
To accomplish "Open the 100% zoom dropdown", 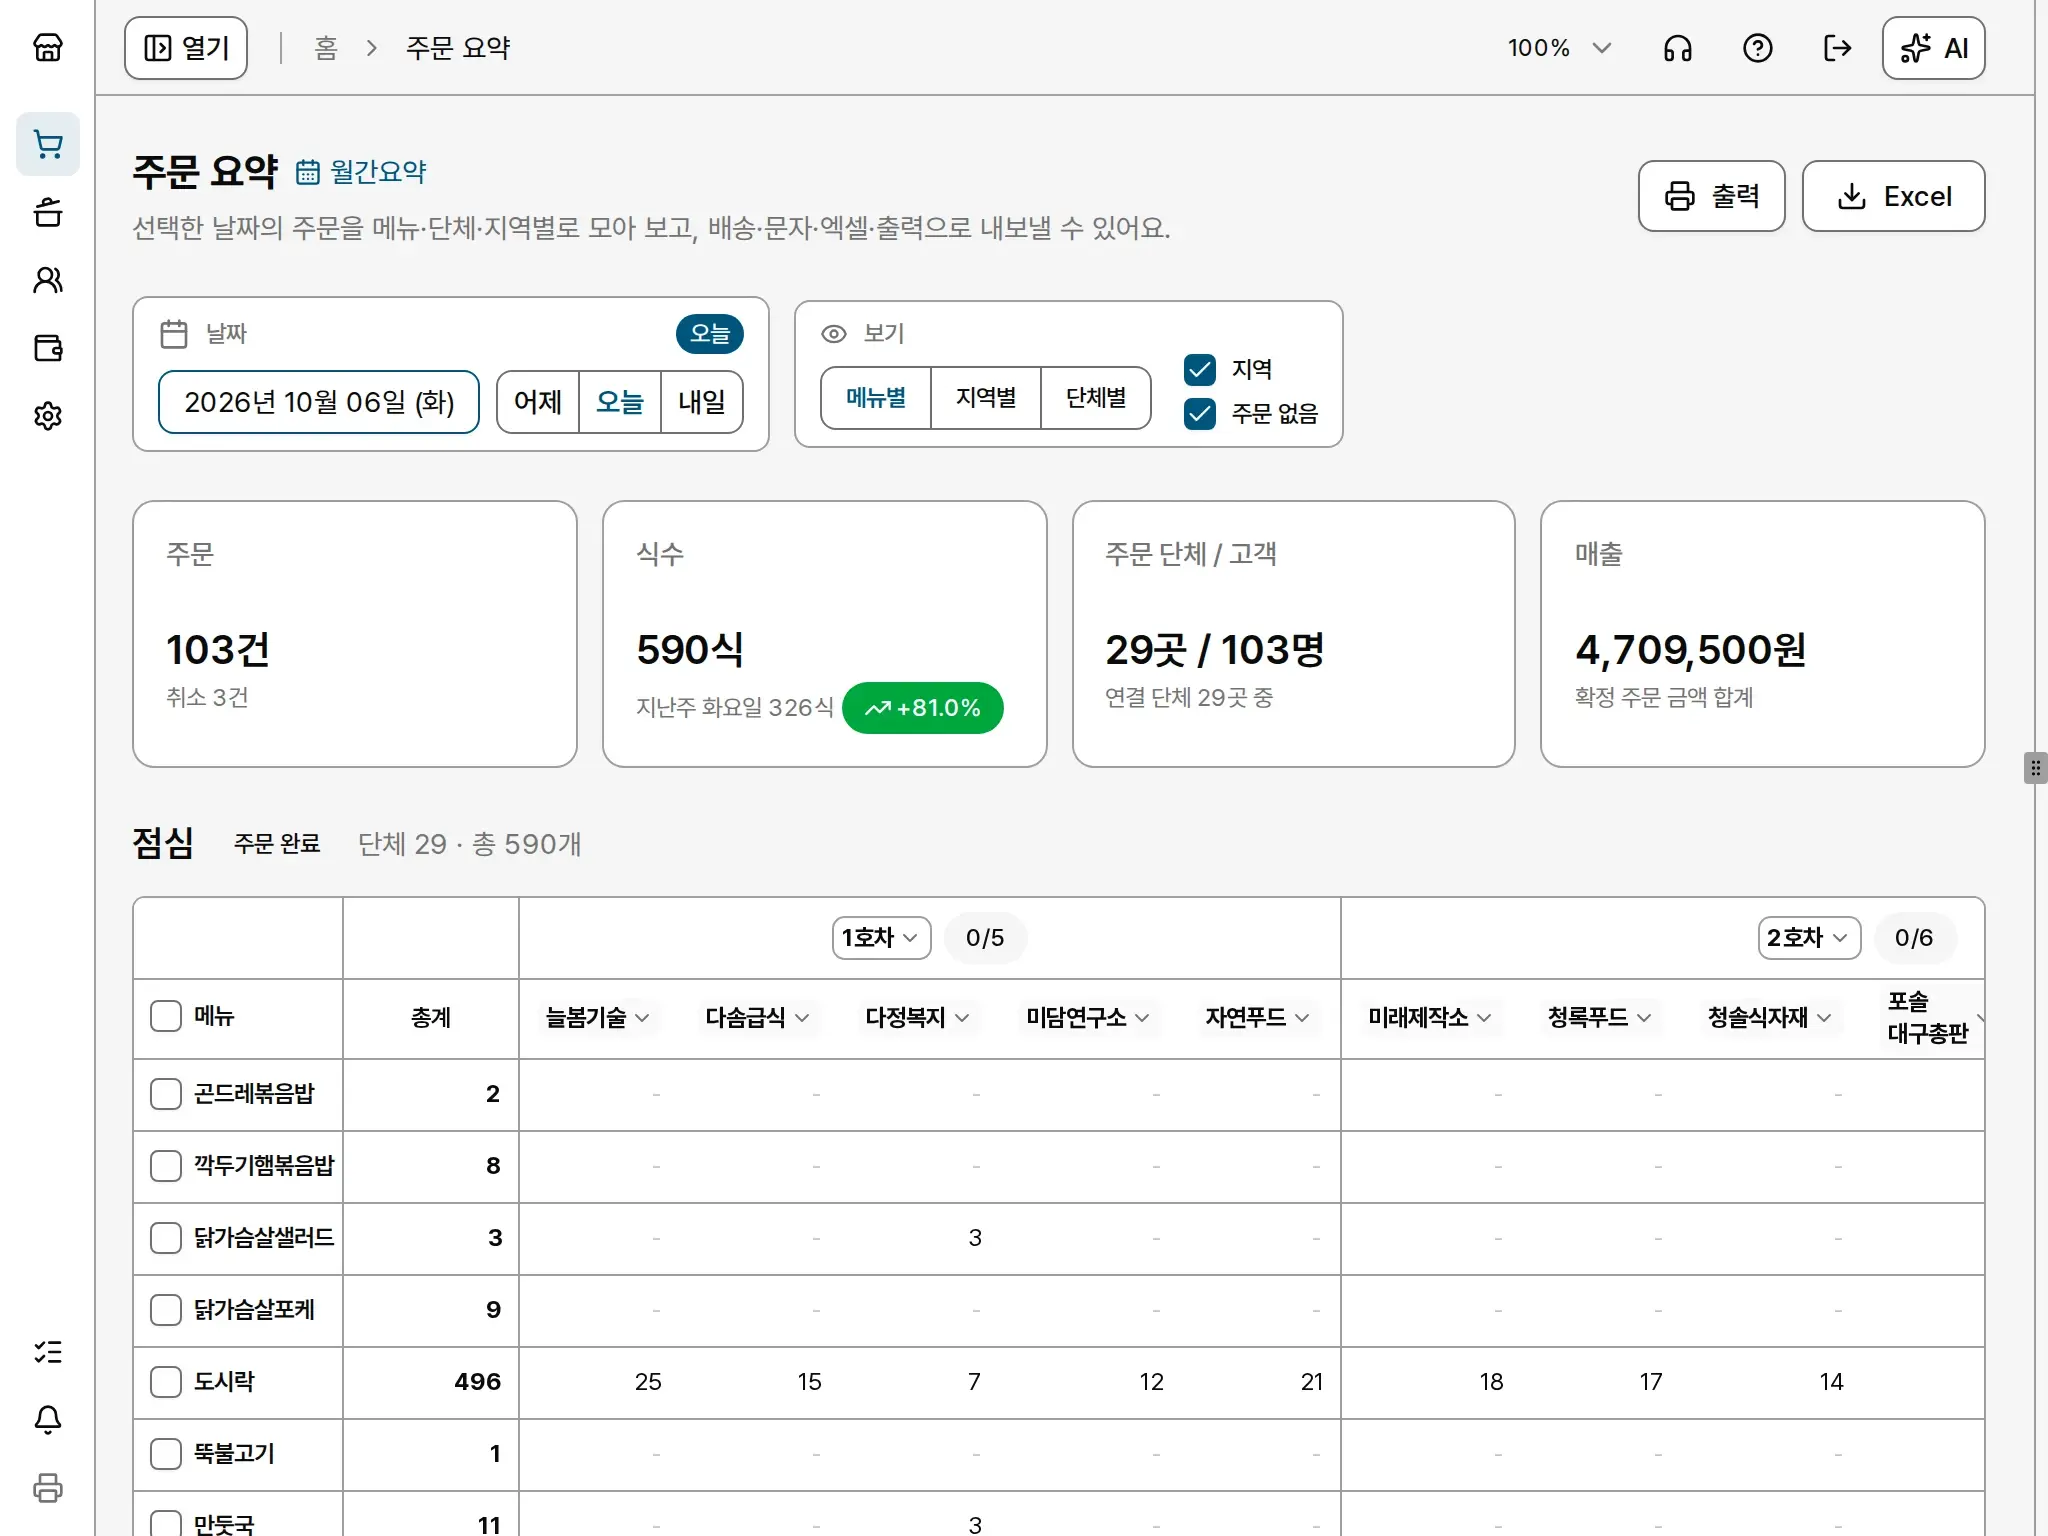I will click(x=1560, y=48).
